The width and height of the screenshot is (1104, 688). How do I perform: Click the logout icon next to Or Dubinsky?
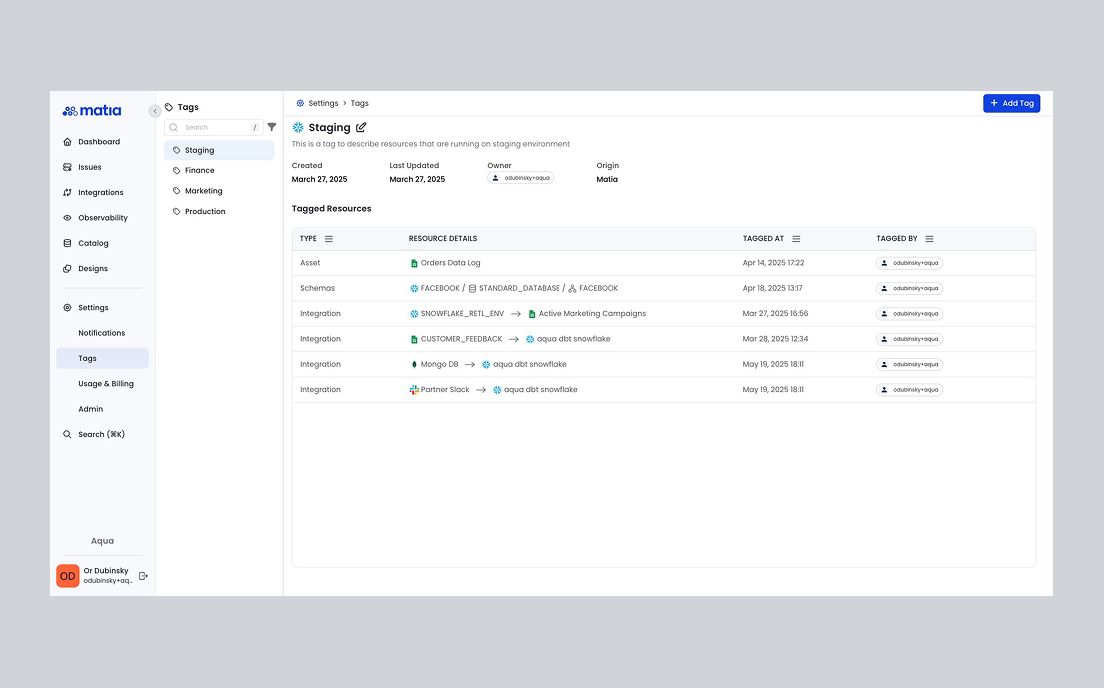point(143,576)
